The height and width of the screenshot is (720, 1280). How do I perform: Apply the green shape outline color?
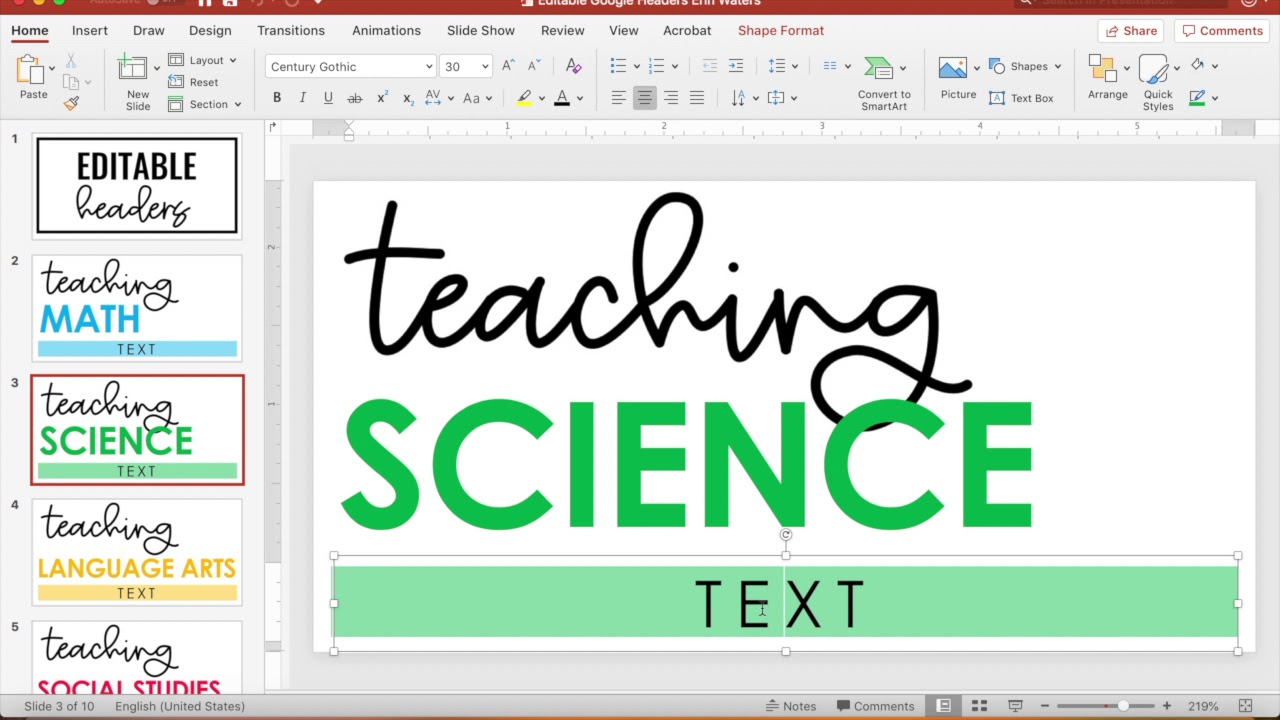point(1198,98)
